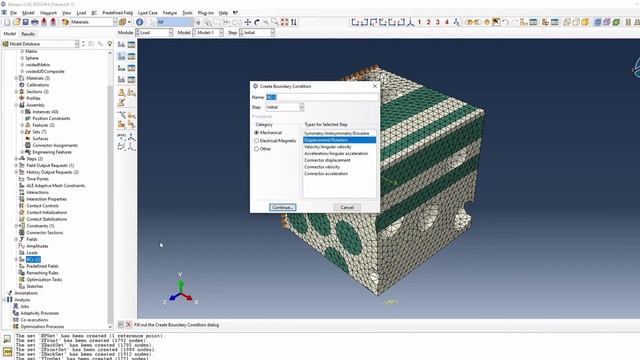The image size is (640, 360).
Task: Expand the Sections (3) tree node
Action: pos(16,91)
